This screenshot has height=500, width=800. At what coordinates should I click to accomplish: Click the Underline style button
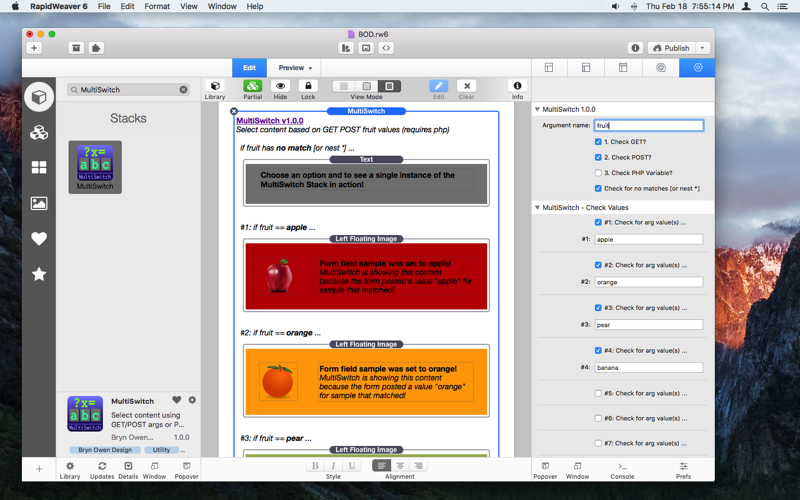(x=352, y=465)
